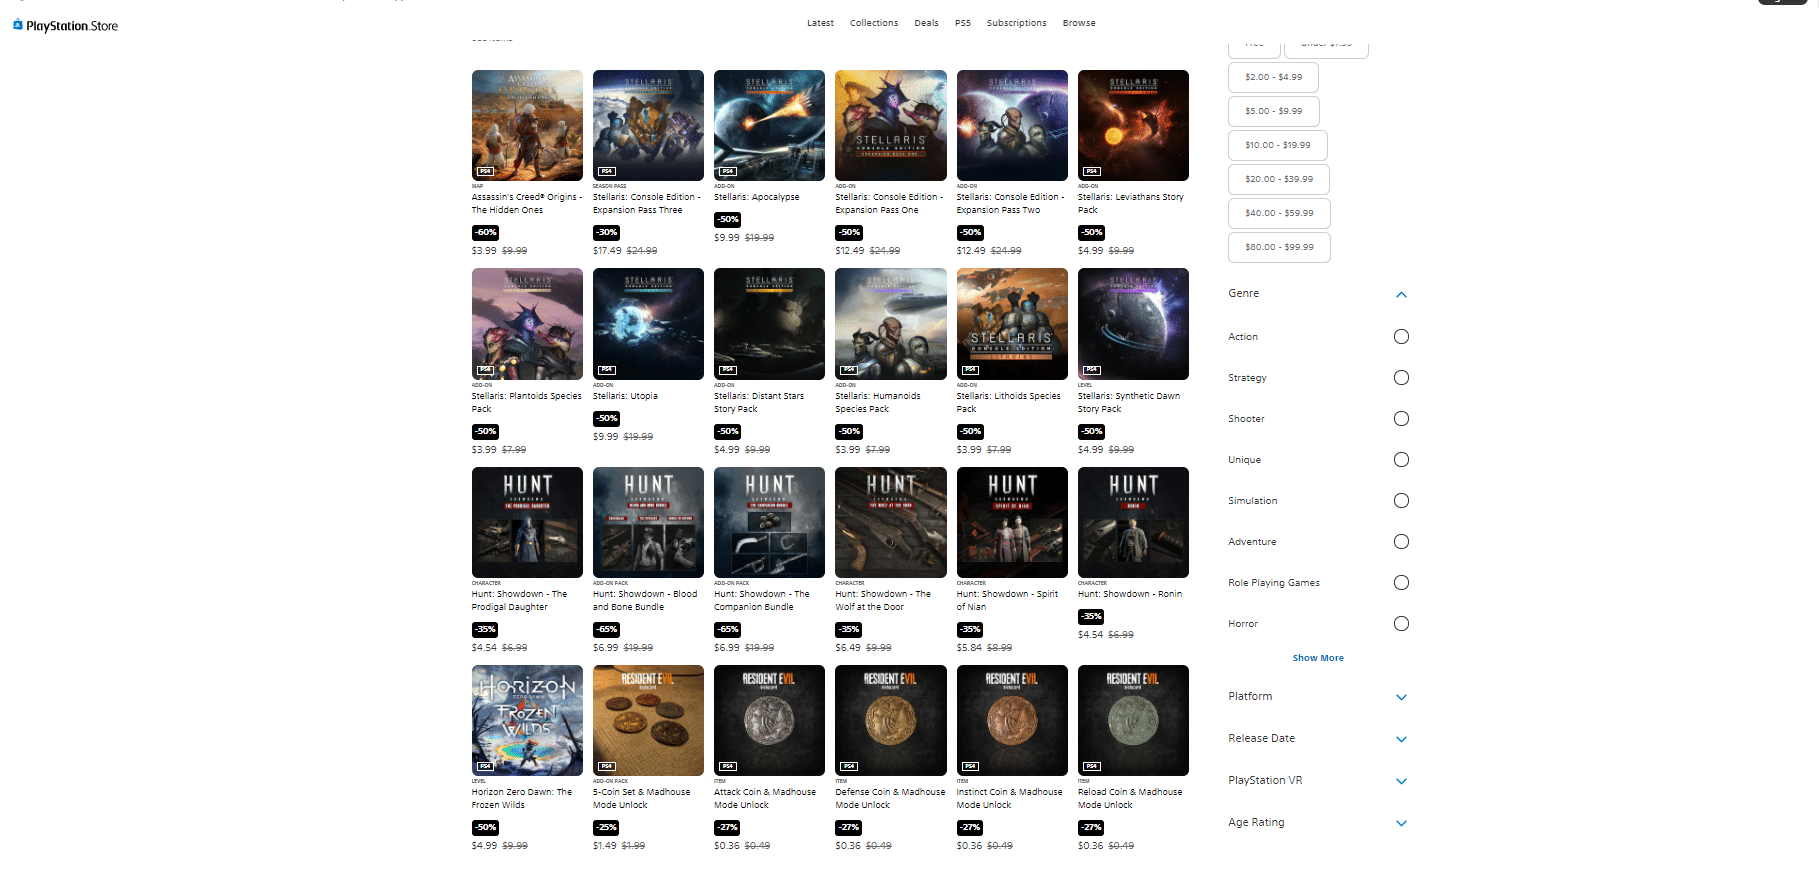Expand the Age Rating filter

pyautogui.click(x=1401, y=823)
